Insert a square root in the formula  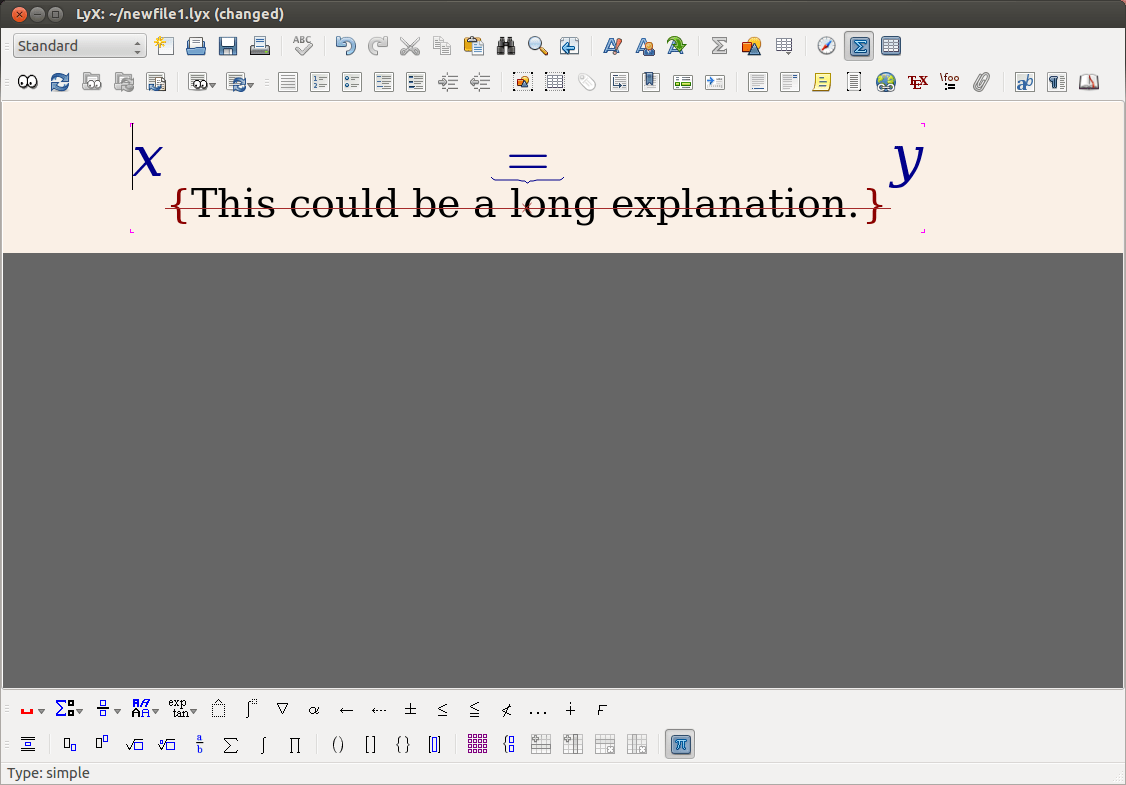[x=135, y=744]
